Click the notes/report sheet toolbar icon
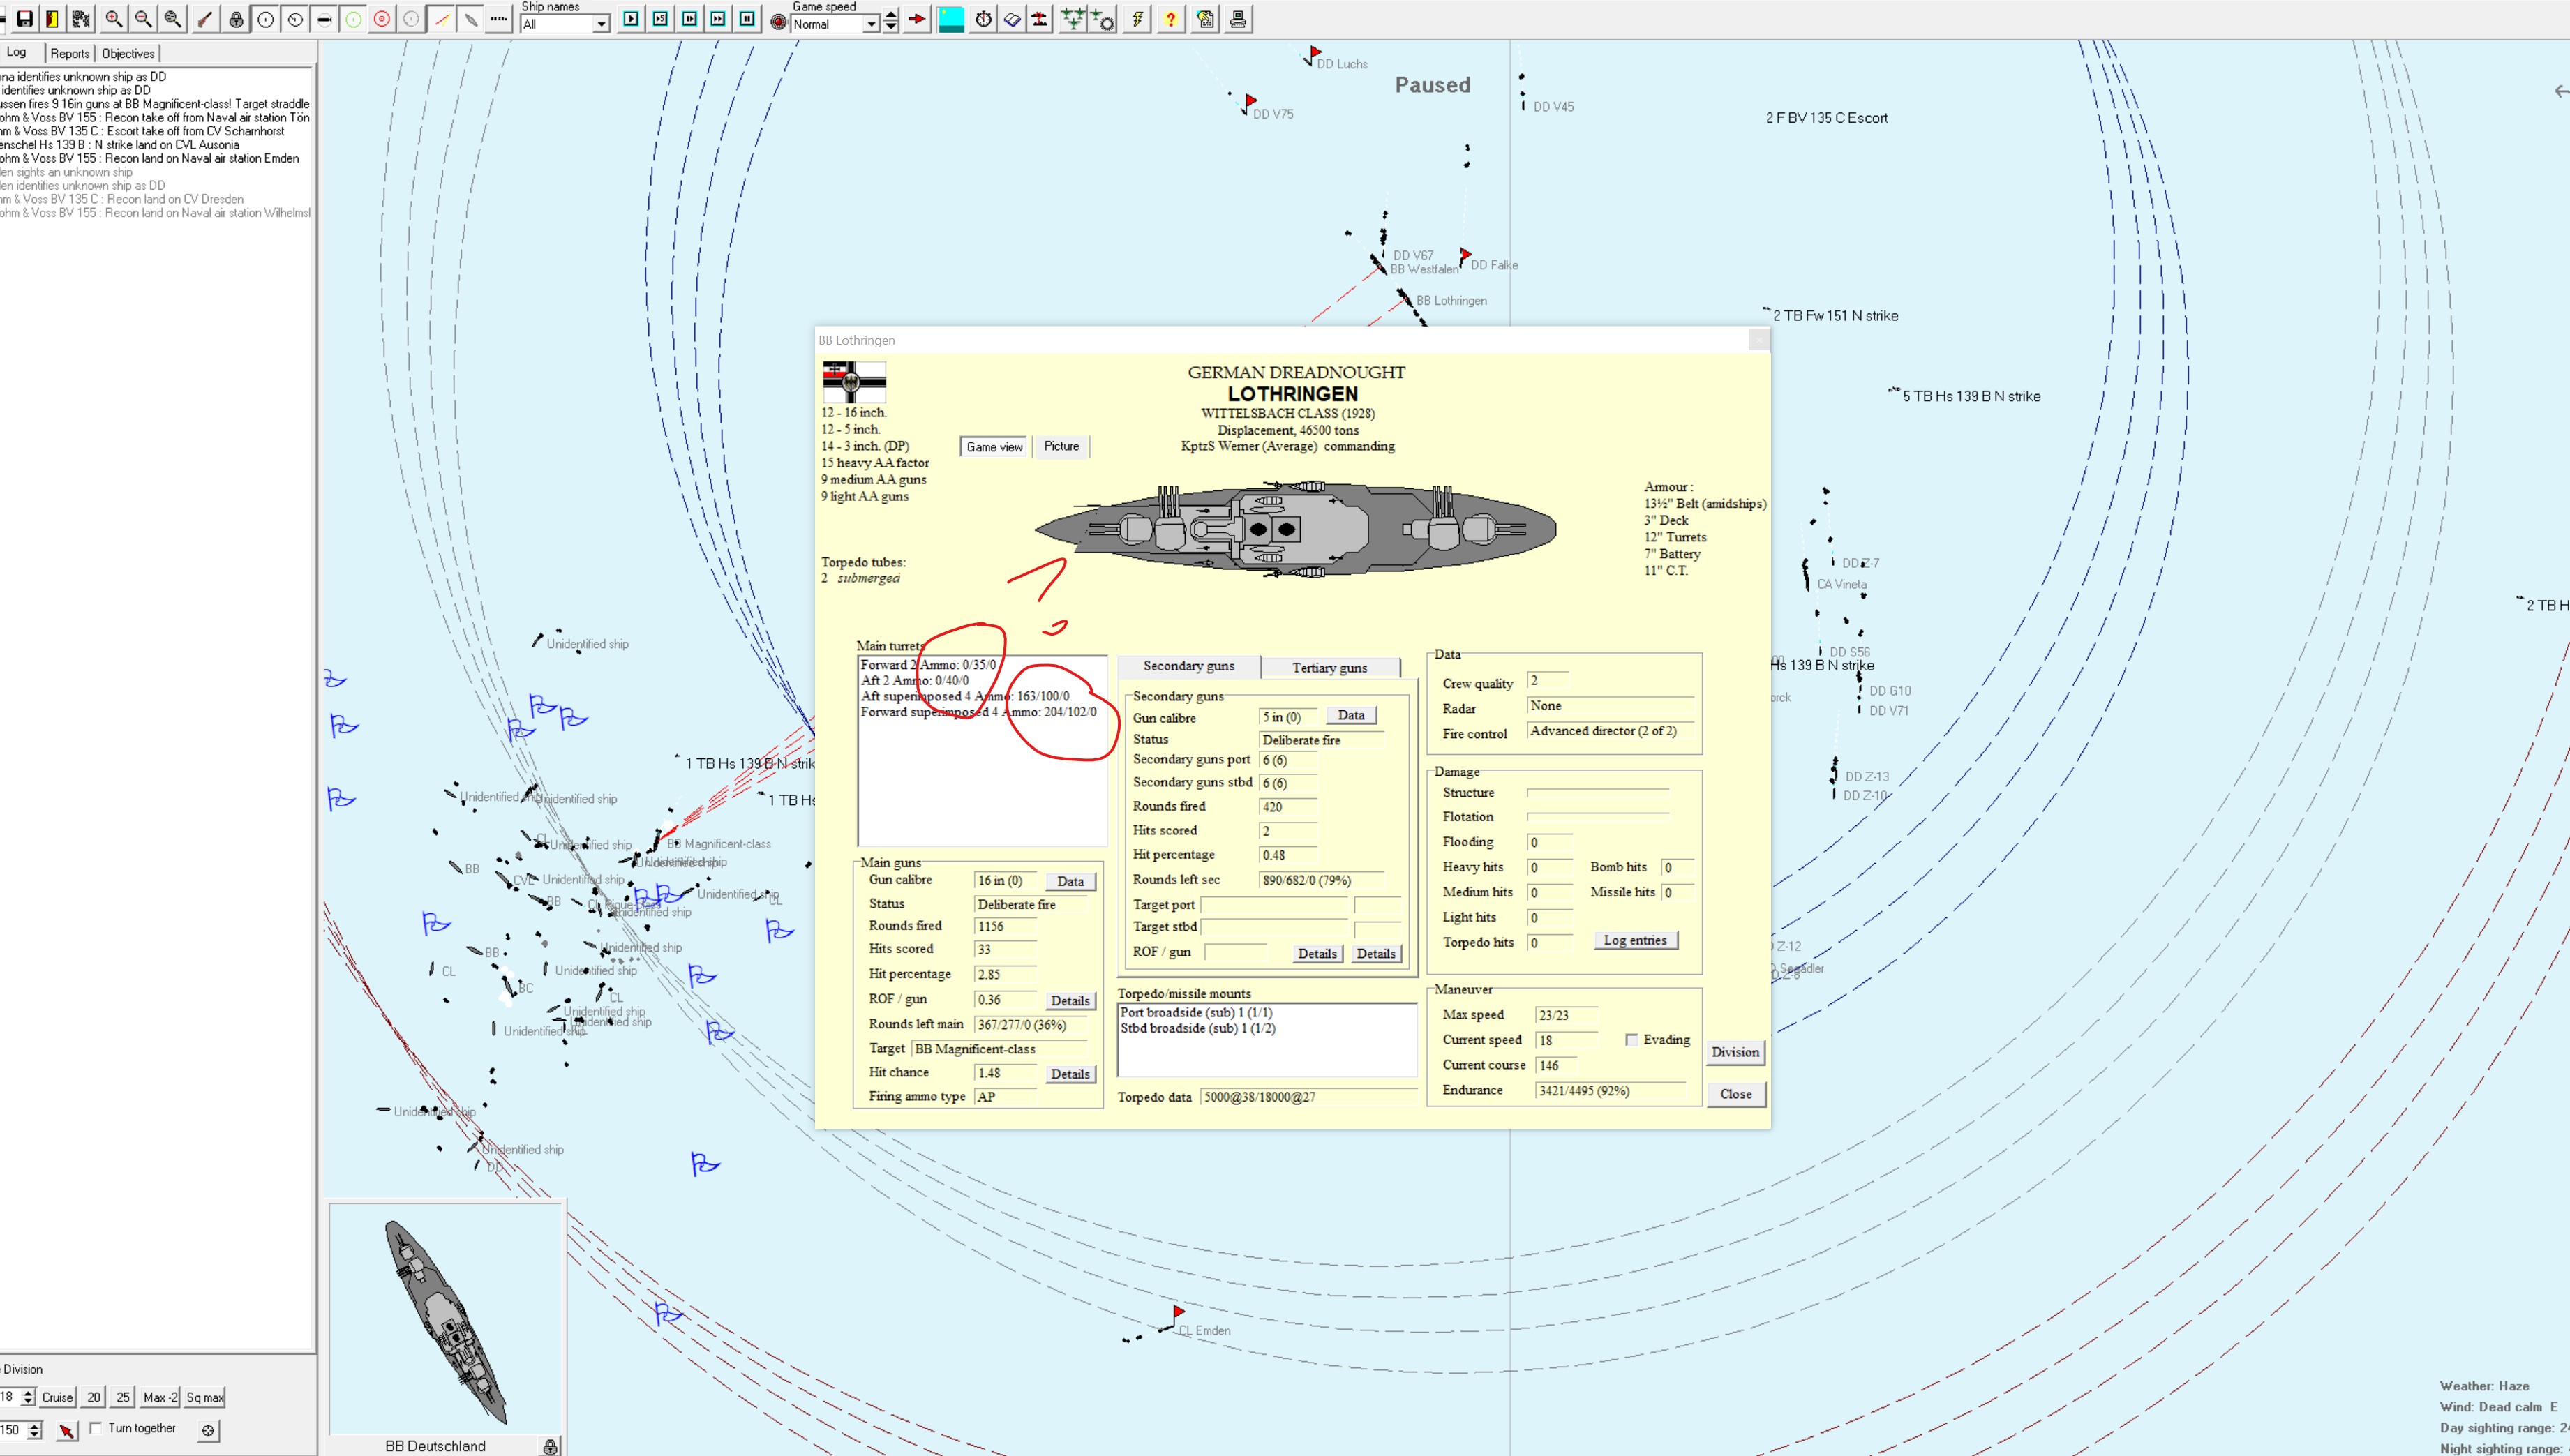This screenshot has height=1456, width=2570. pyautogui.click(x=1205, y=19)
